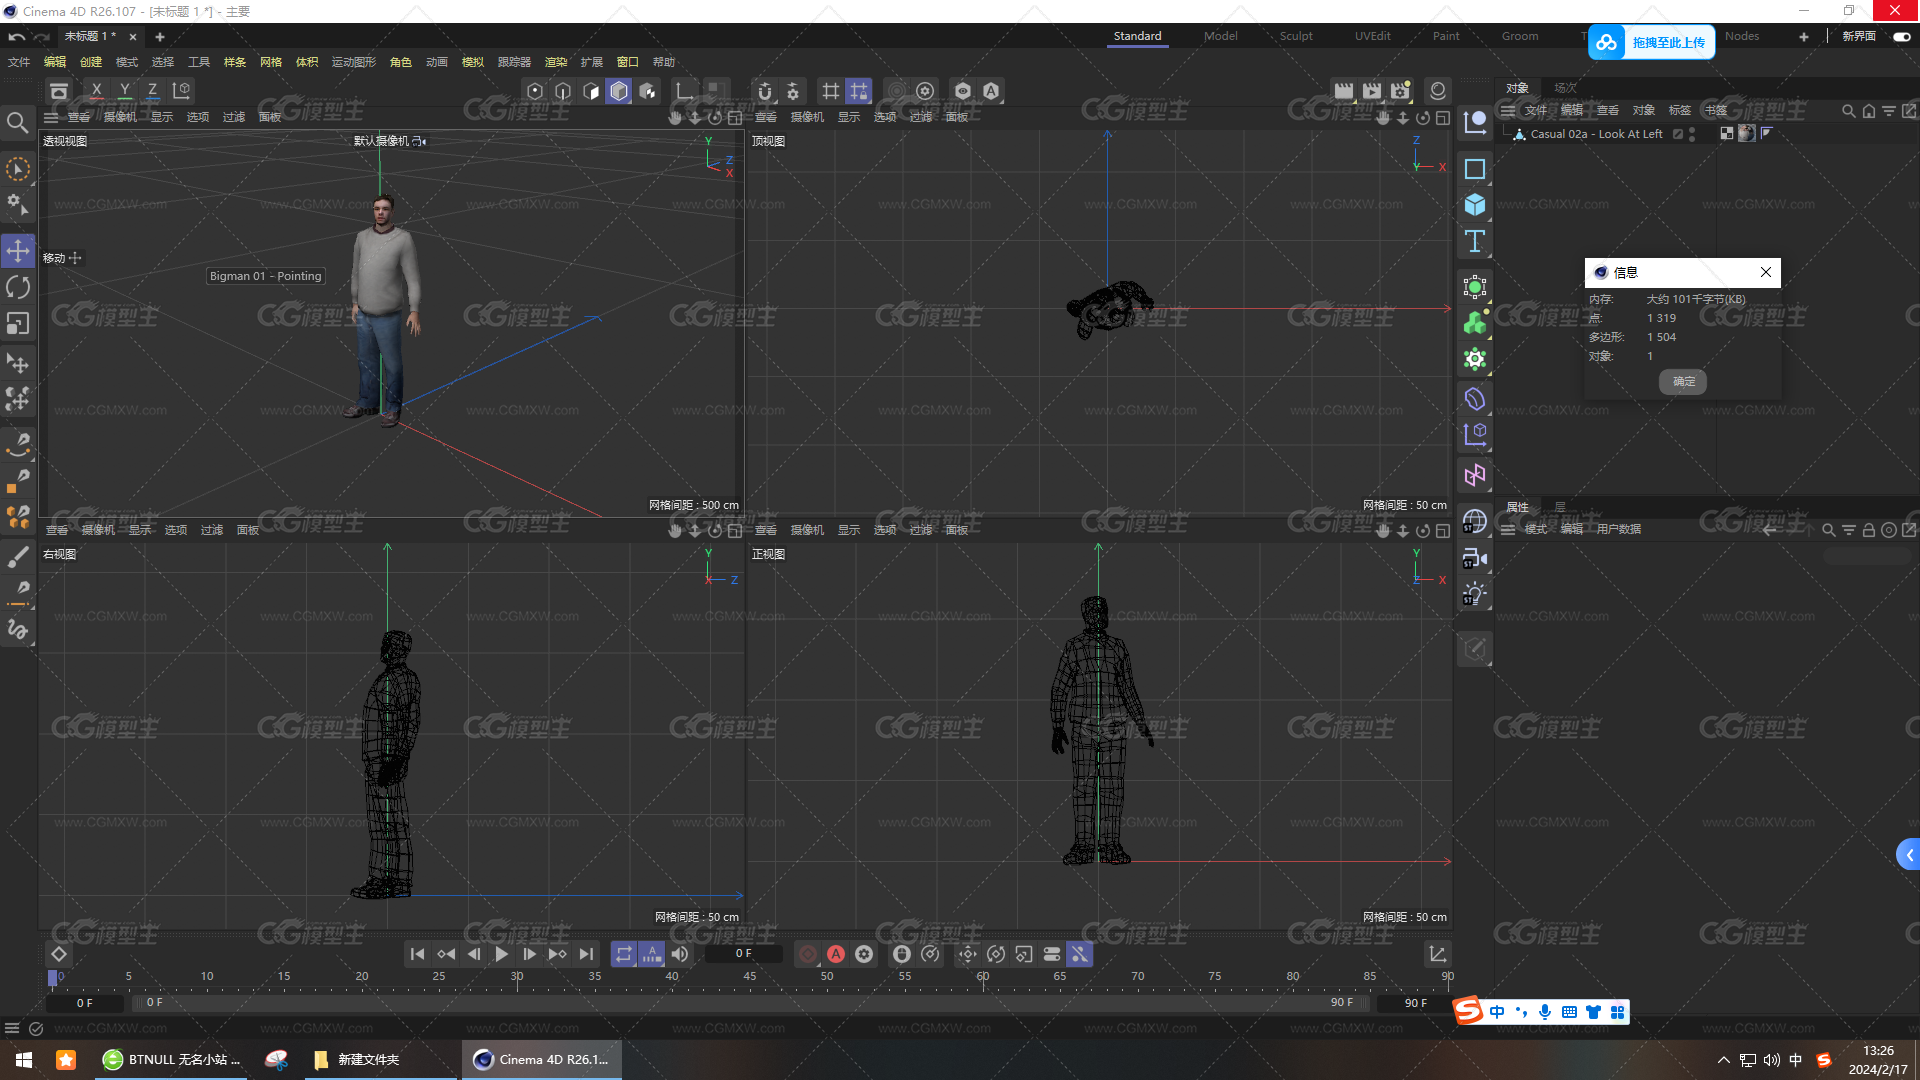Open the 显示 menu in right view
This screenshot has height=1080, width=1920.
pos(140,530)
